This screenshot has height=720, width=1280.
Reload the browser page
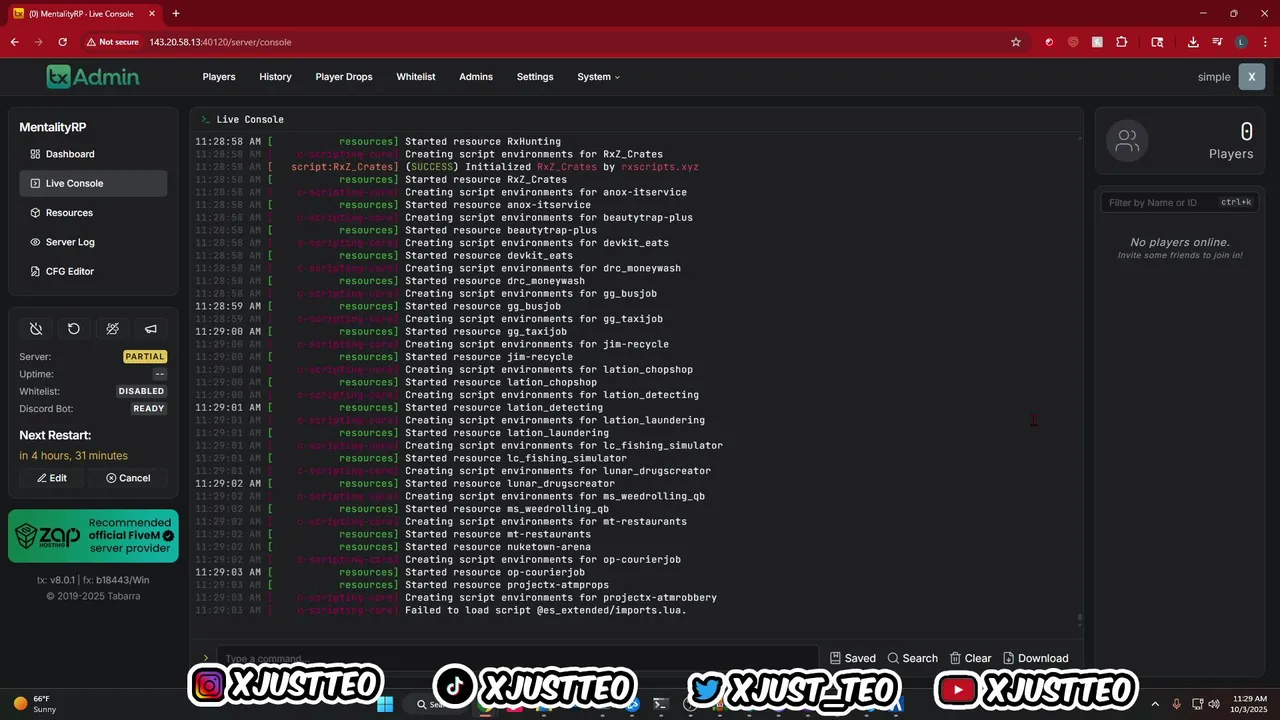(x=62, y=42)
